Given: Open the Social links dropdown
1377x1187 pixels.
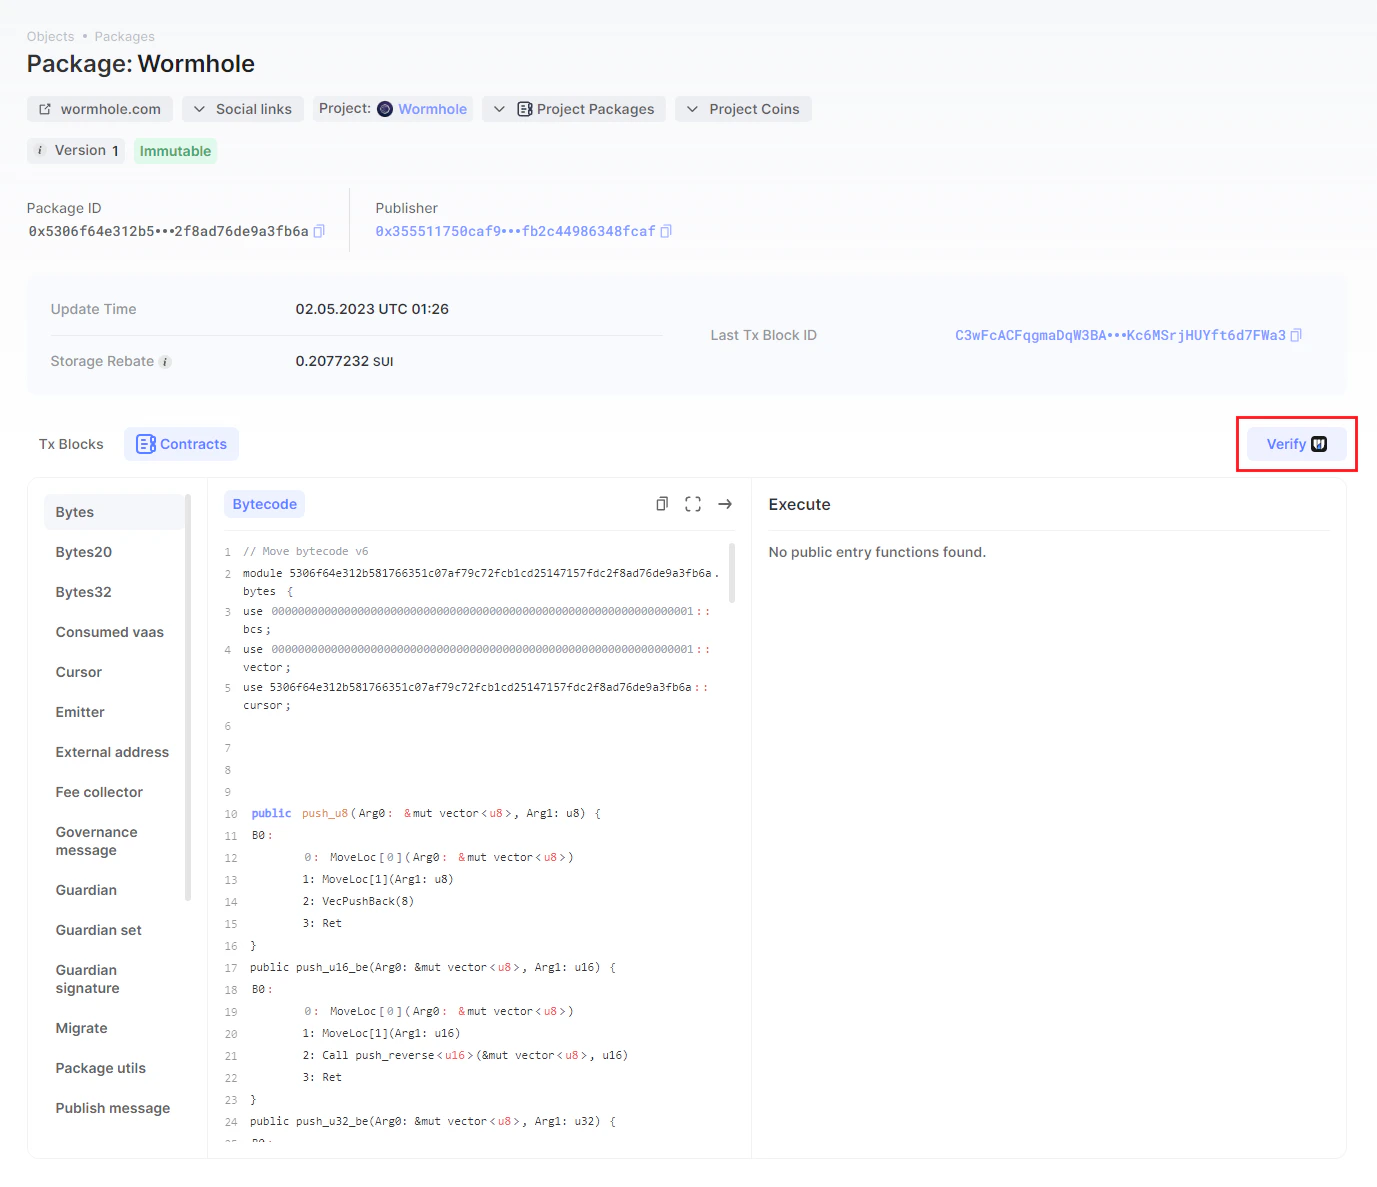Looking at the screenshot, I should click(x=243, y=109).
